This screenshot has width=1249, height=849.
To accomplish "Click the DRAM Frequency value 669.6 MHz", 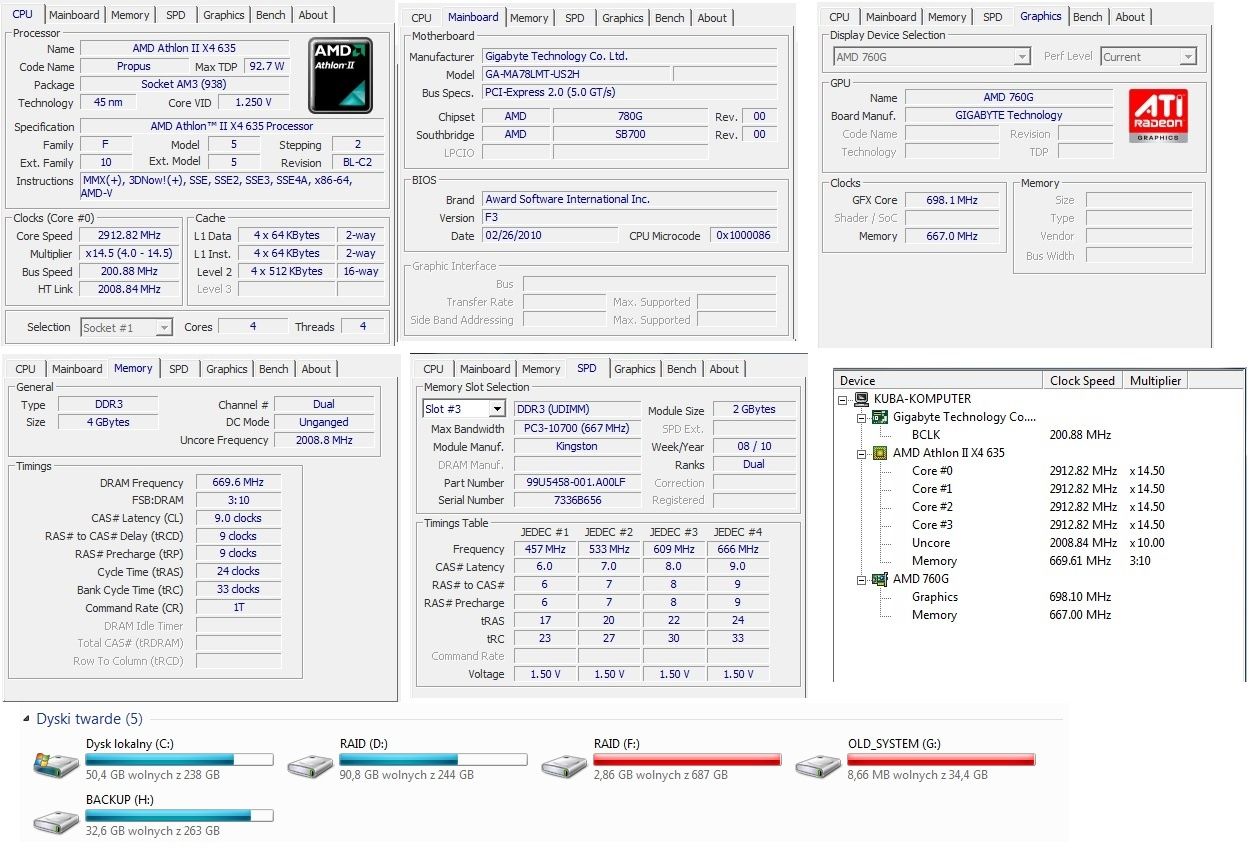I will [x=238, y=483].
